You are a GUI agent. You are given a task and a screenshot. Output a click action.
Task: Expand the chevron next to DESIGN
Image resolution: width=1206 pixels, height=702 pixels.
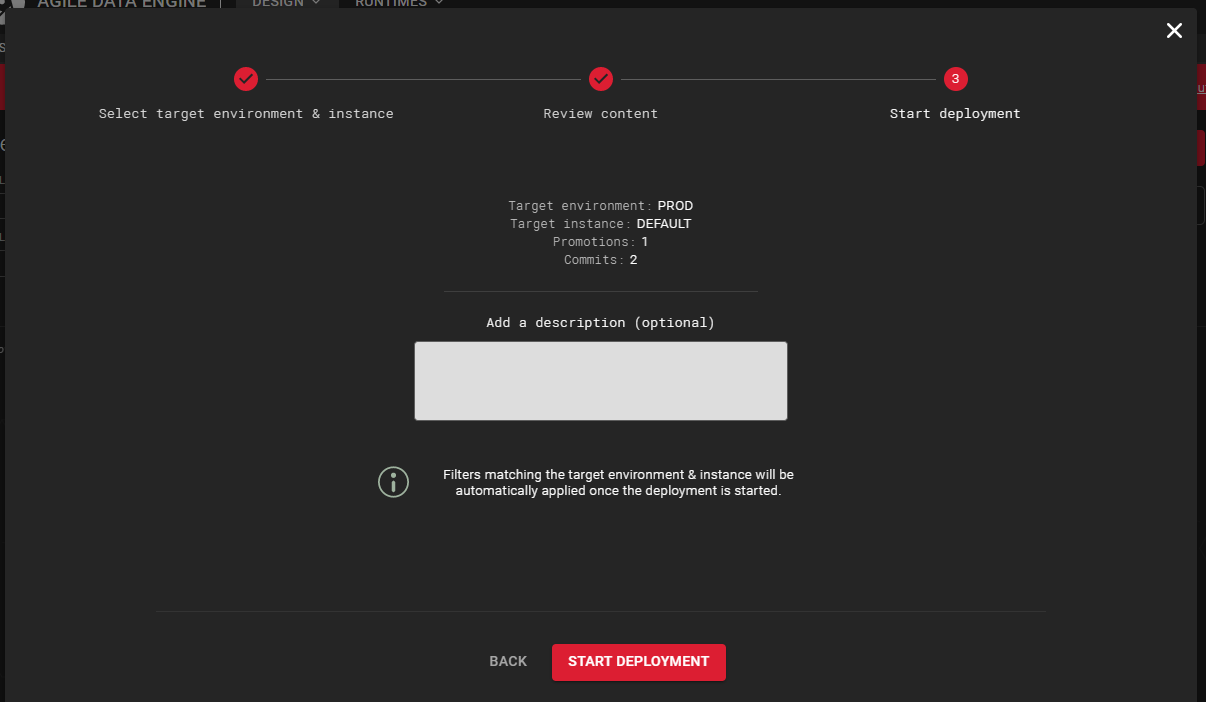(316, 4)
